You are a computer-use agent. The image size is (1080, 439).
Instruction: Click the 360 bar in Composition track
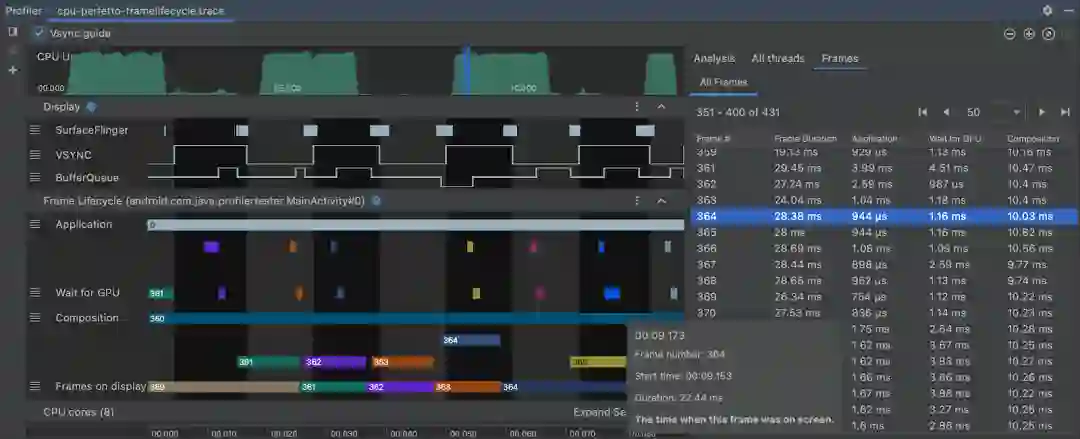[x=417, y=318]
